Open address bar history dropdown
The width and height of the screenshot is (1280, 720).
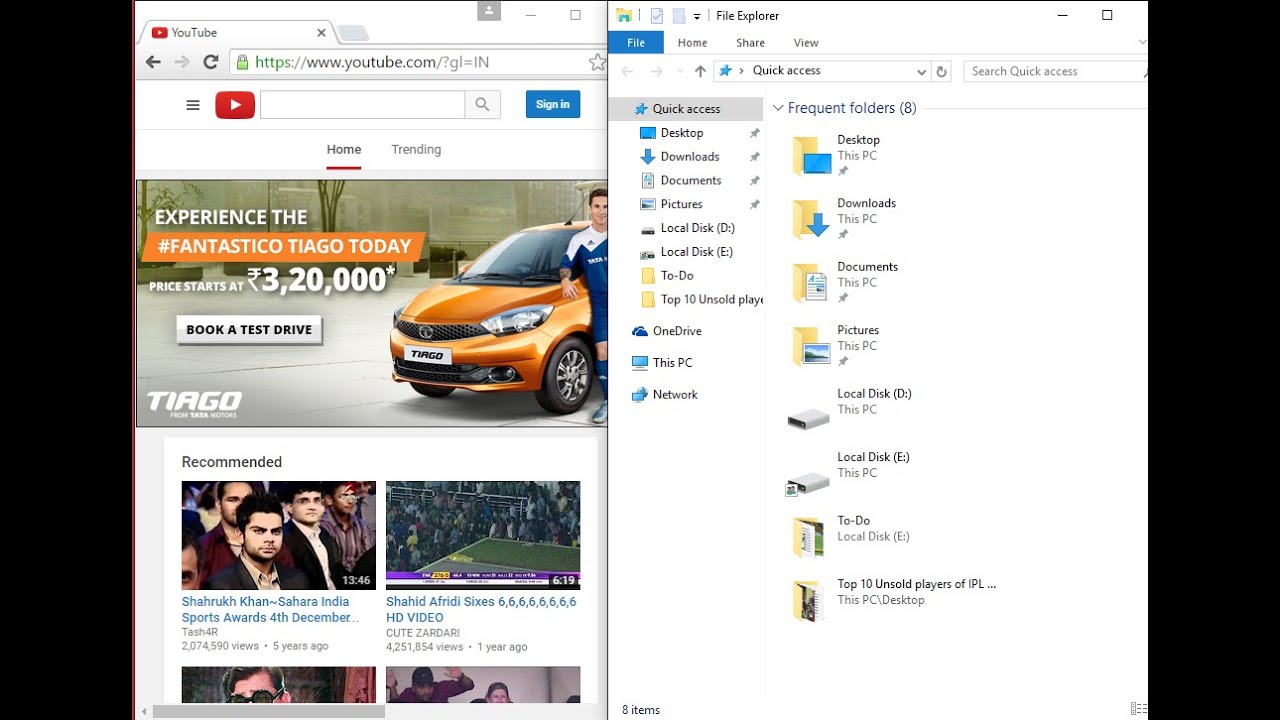[921, 71]
